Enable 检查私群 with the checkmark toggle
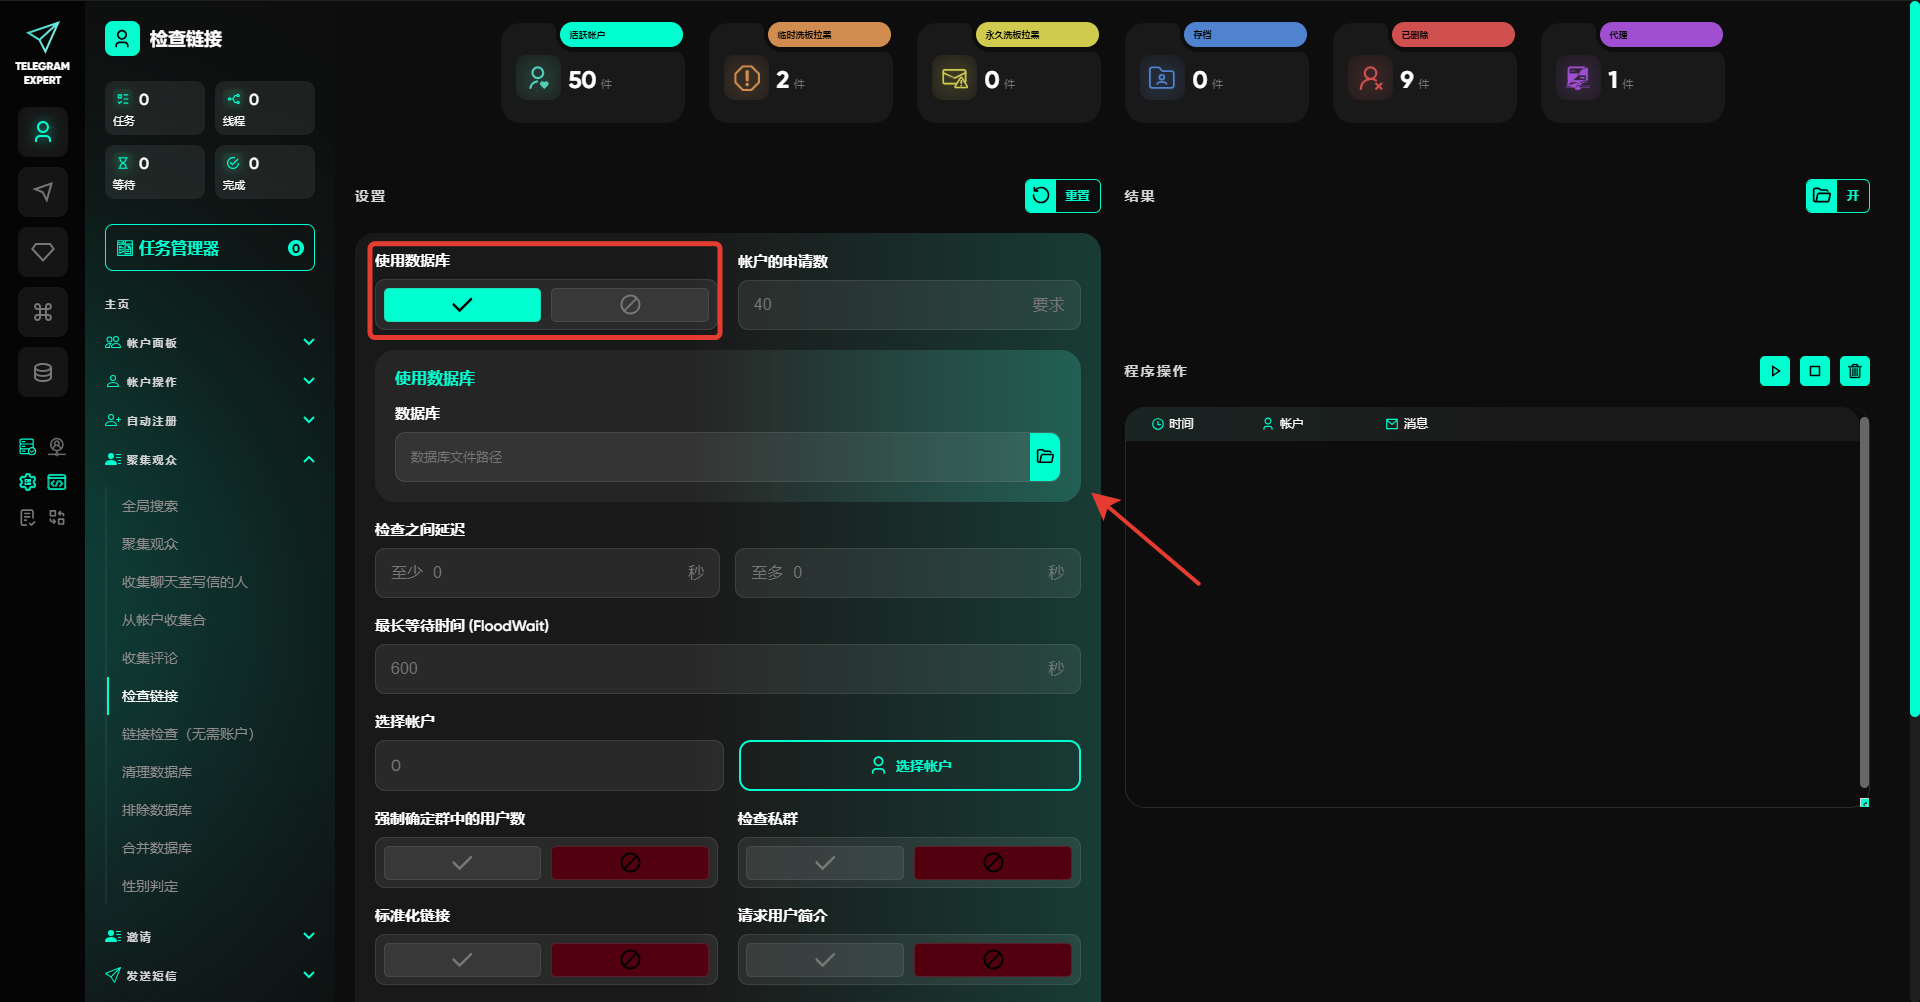Image resolution: width=1920 pixels, height=1002 pixels. pyautogui.click(x=824, y=863)
